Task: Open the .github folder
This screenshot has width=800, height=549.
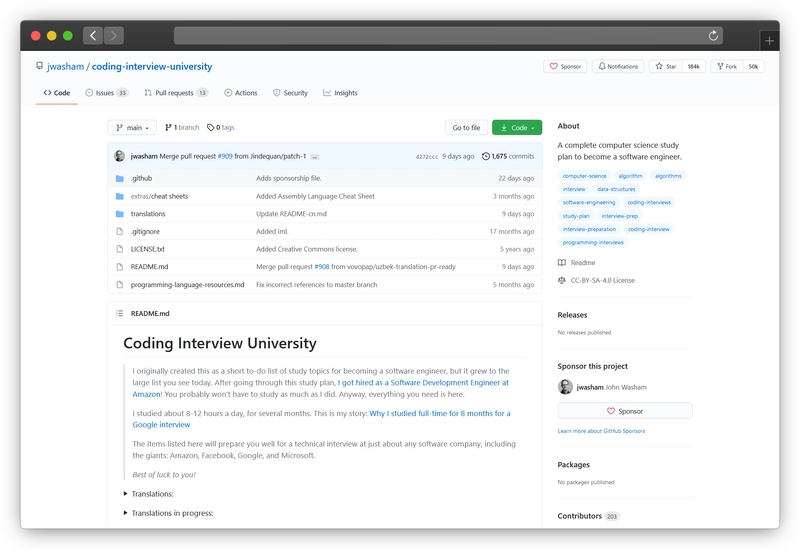Action: tap(141, 178)
